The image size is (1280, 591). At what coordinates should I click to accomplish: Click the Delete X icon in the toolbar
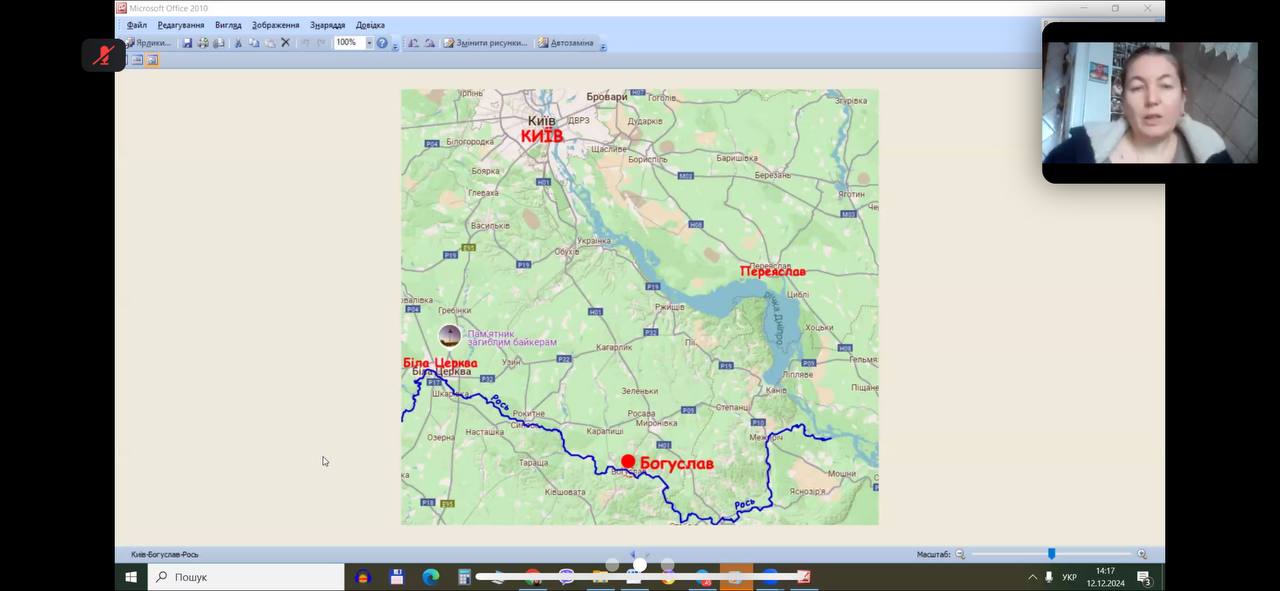285,43
